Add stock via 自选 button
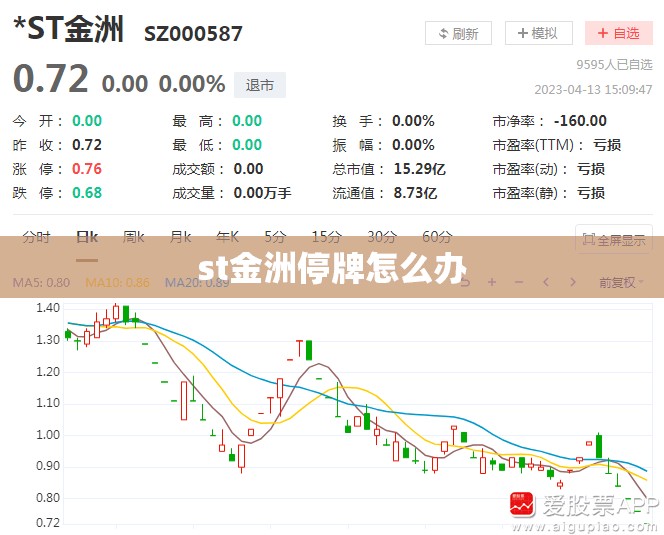The height and width of the screenshot is (535, 664). pos(619,33)
